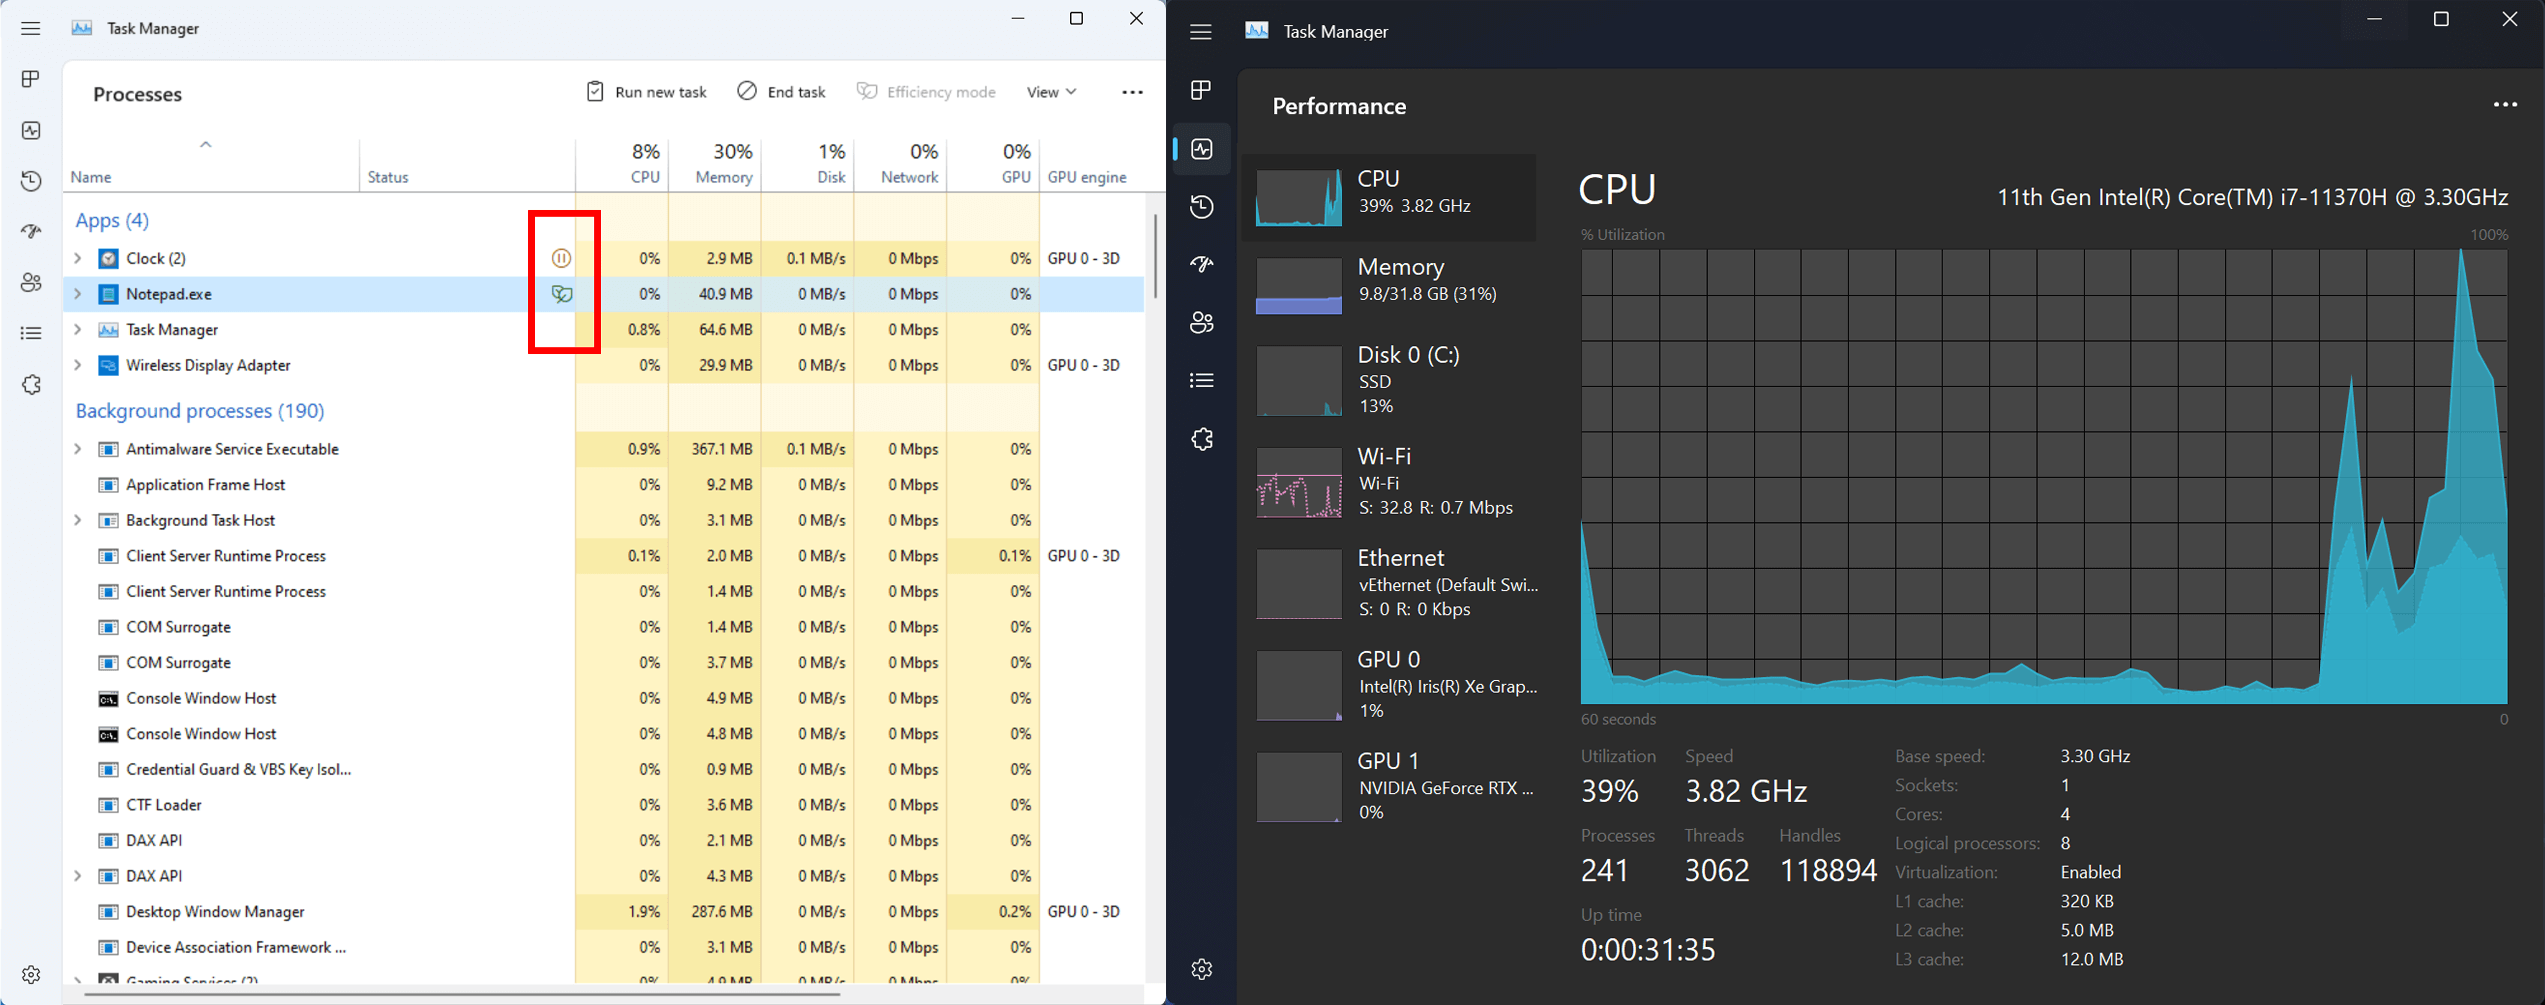Open Users page in dark sidebar

[x=1202, y=322]
